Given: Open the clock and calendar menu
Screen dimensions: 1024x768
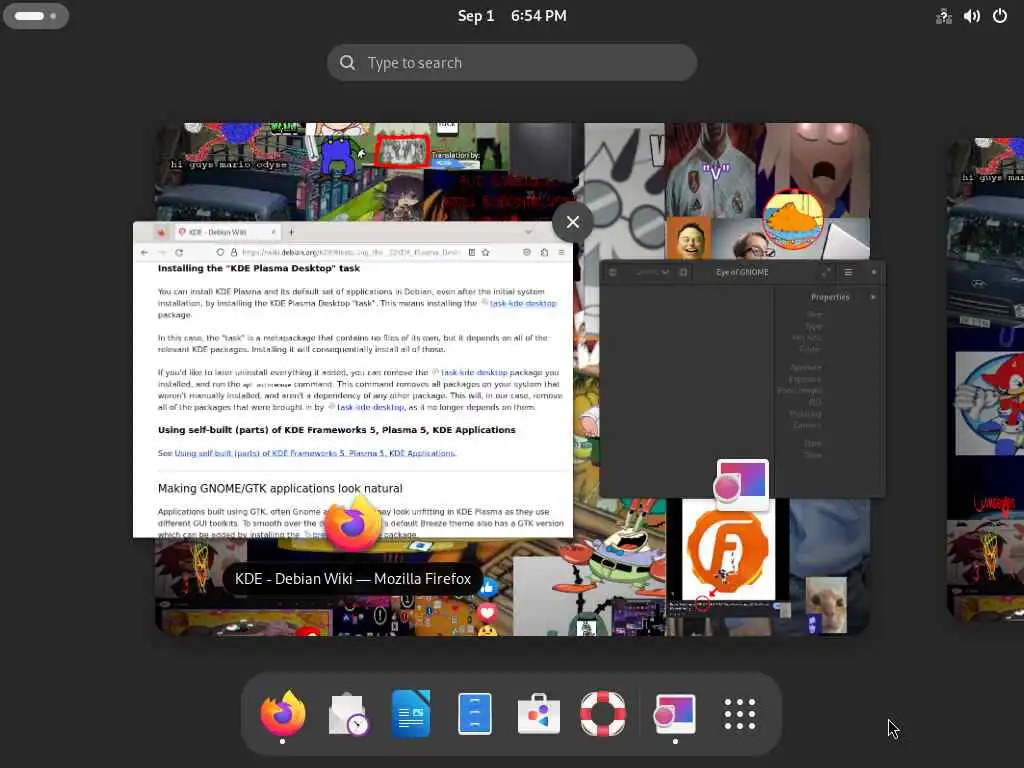Looking at the screenshot, I should [512, 16].
